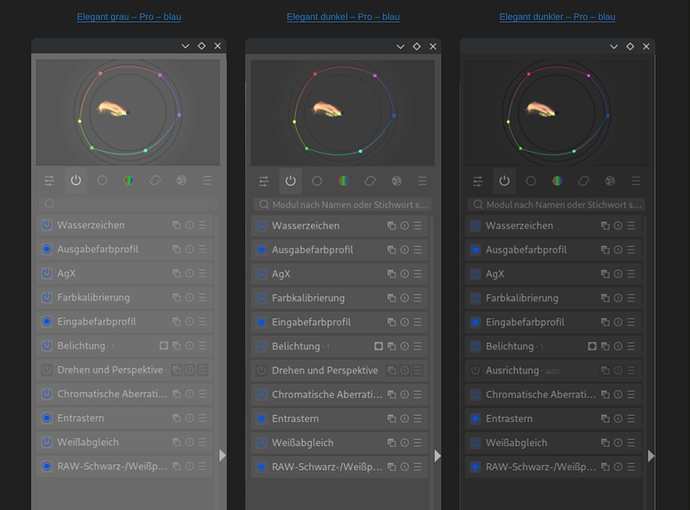Open Farbkalibrierung presets menu in right panel
This screenshot has height=510, width=690.
632,298
